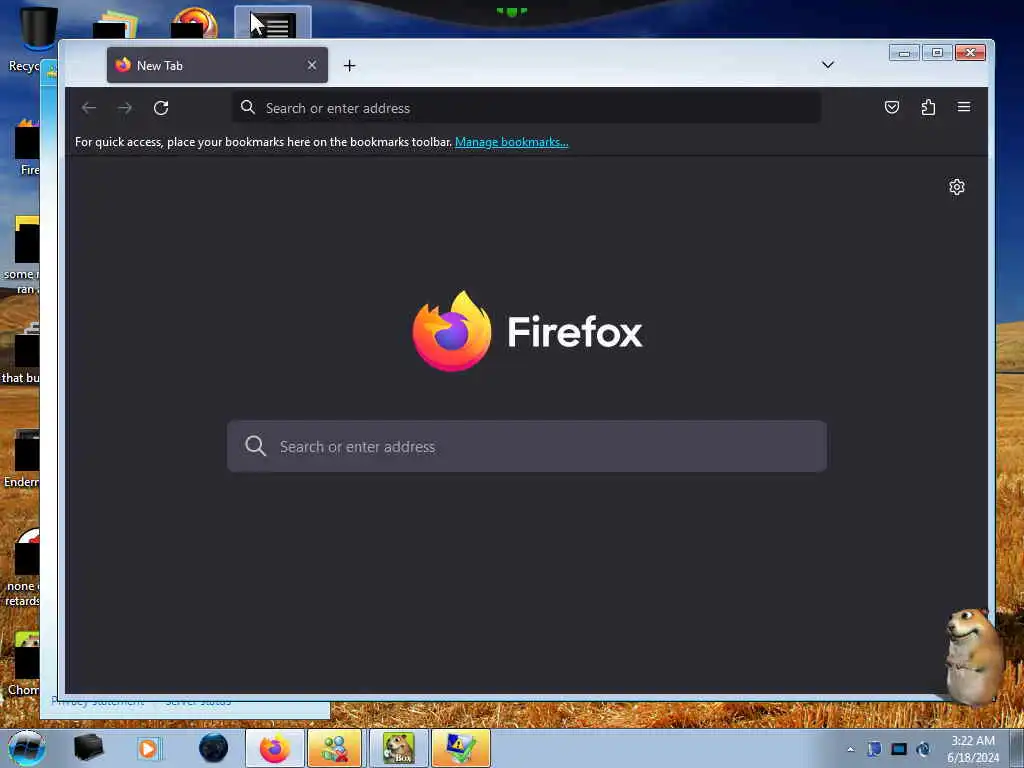Viewport: 1024px width, 768px height.
Task: Select the desktop icon labeled Chom
Action: (24, 664)
